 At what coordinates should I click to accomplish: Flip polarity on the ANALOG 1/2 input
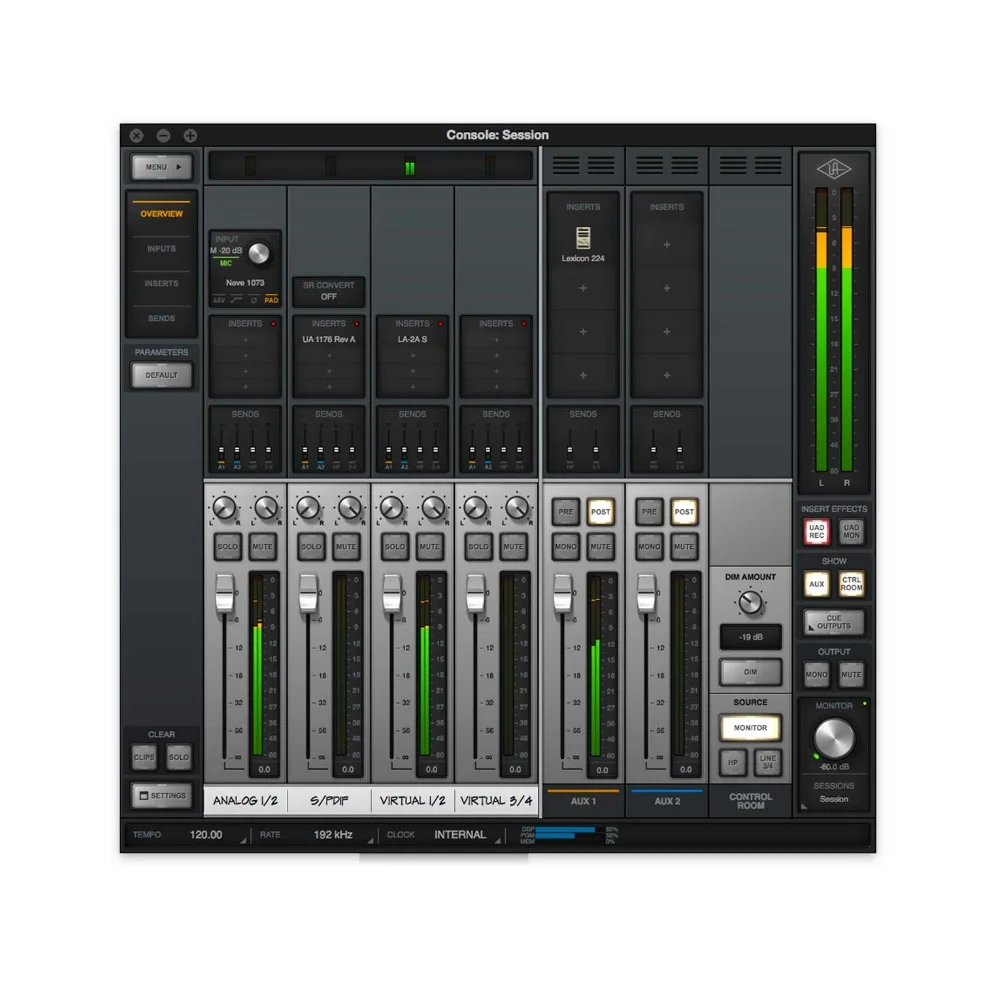253,300
